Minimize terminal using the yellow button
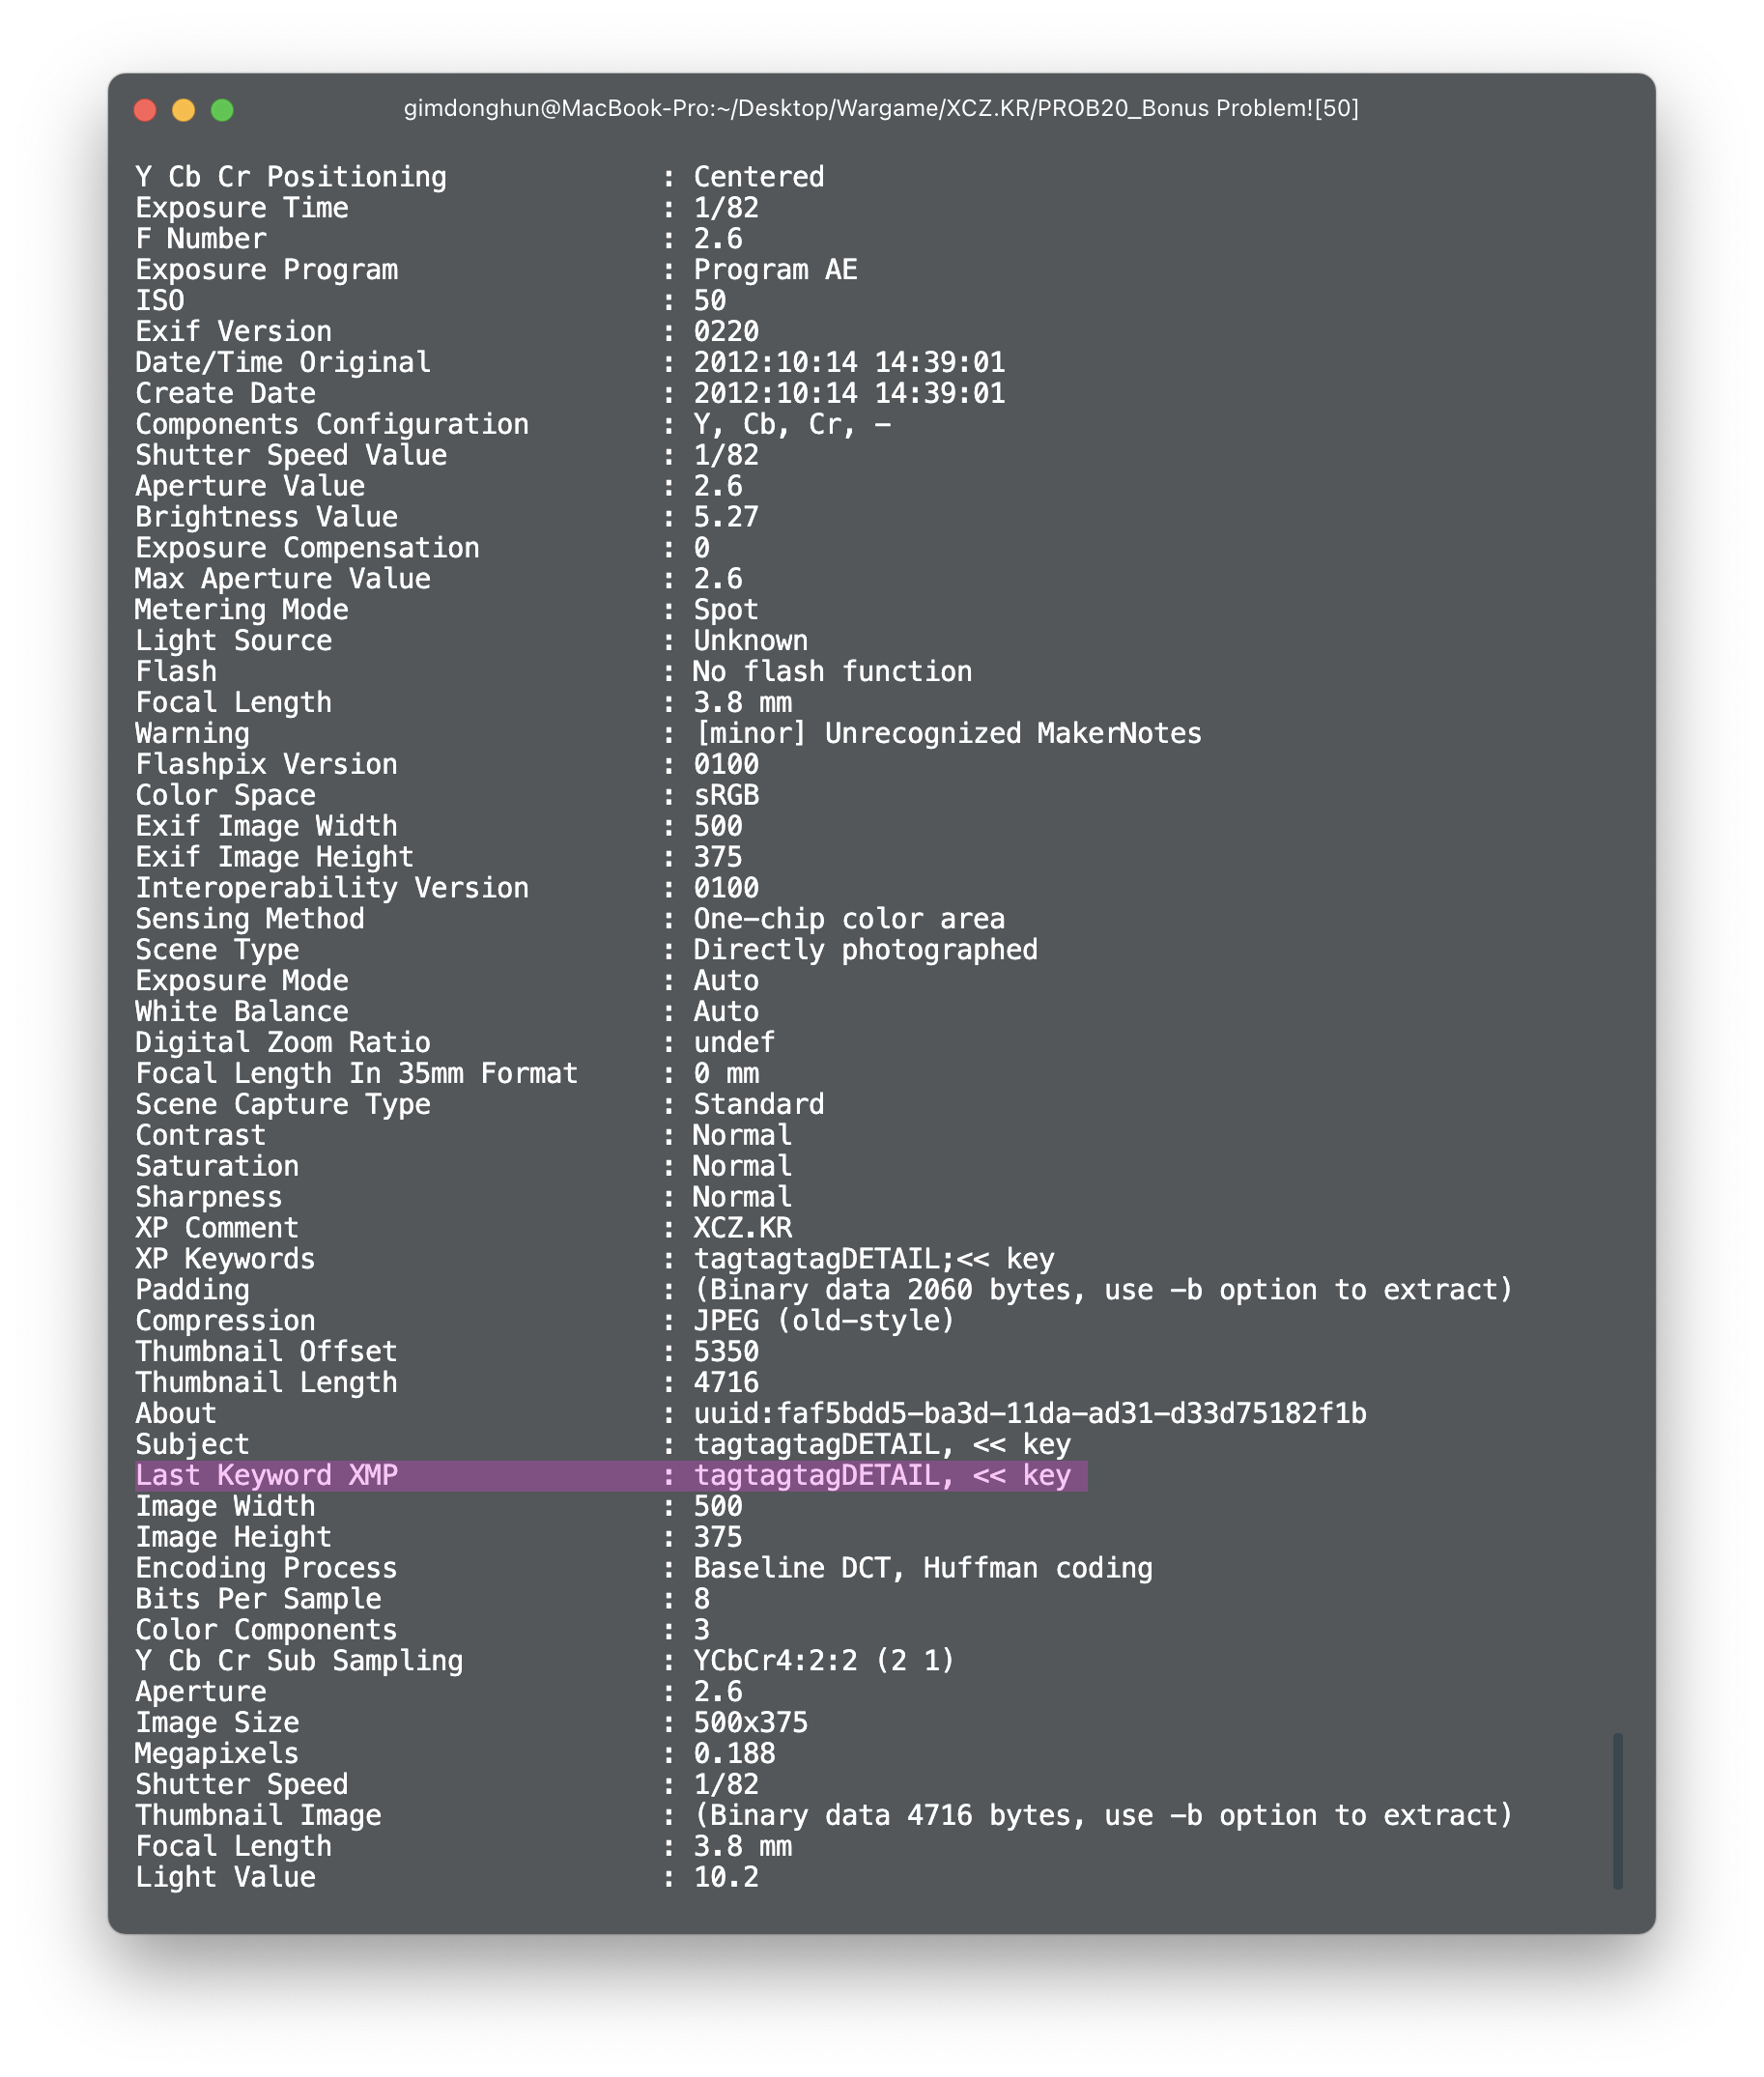Image resolution: width=1764 pixels, height=2077 pixels. [x=184, y=110]
